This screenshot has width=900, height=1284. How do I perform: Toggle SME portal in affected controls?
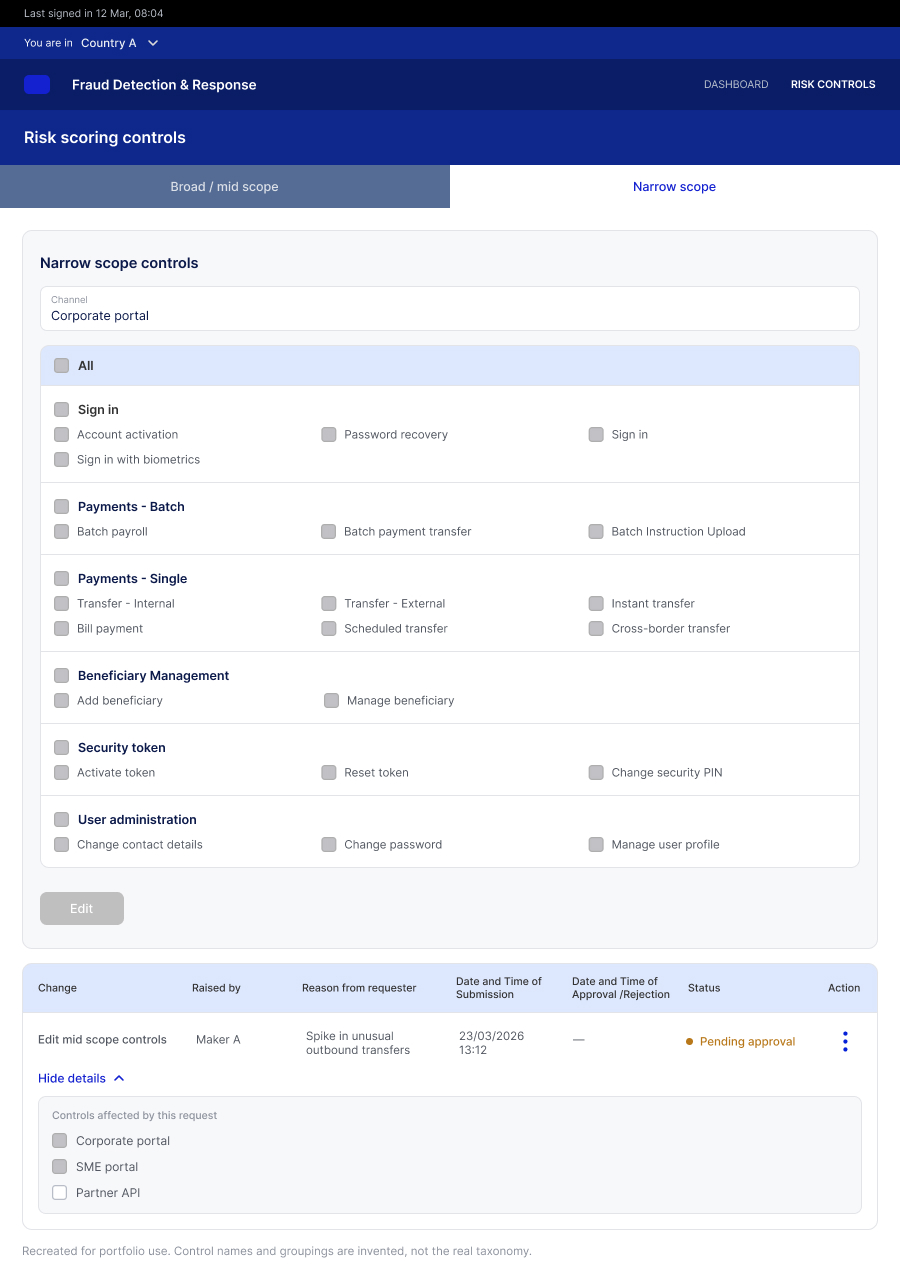coord(60,1167)
